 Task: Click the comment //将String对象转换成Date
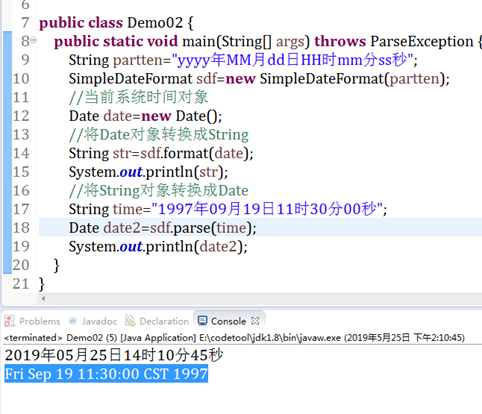point(159,191)
